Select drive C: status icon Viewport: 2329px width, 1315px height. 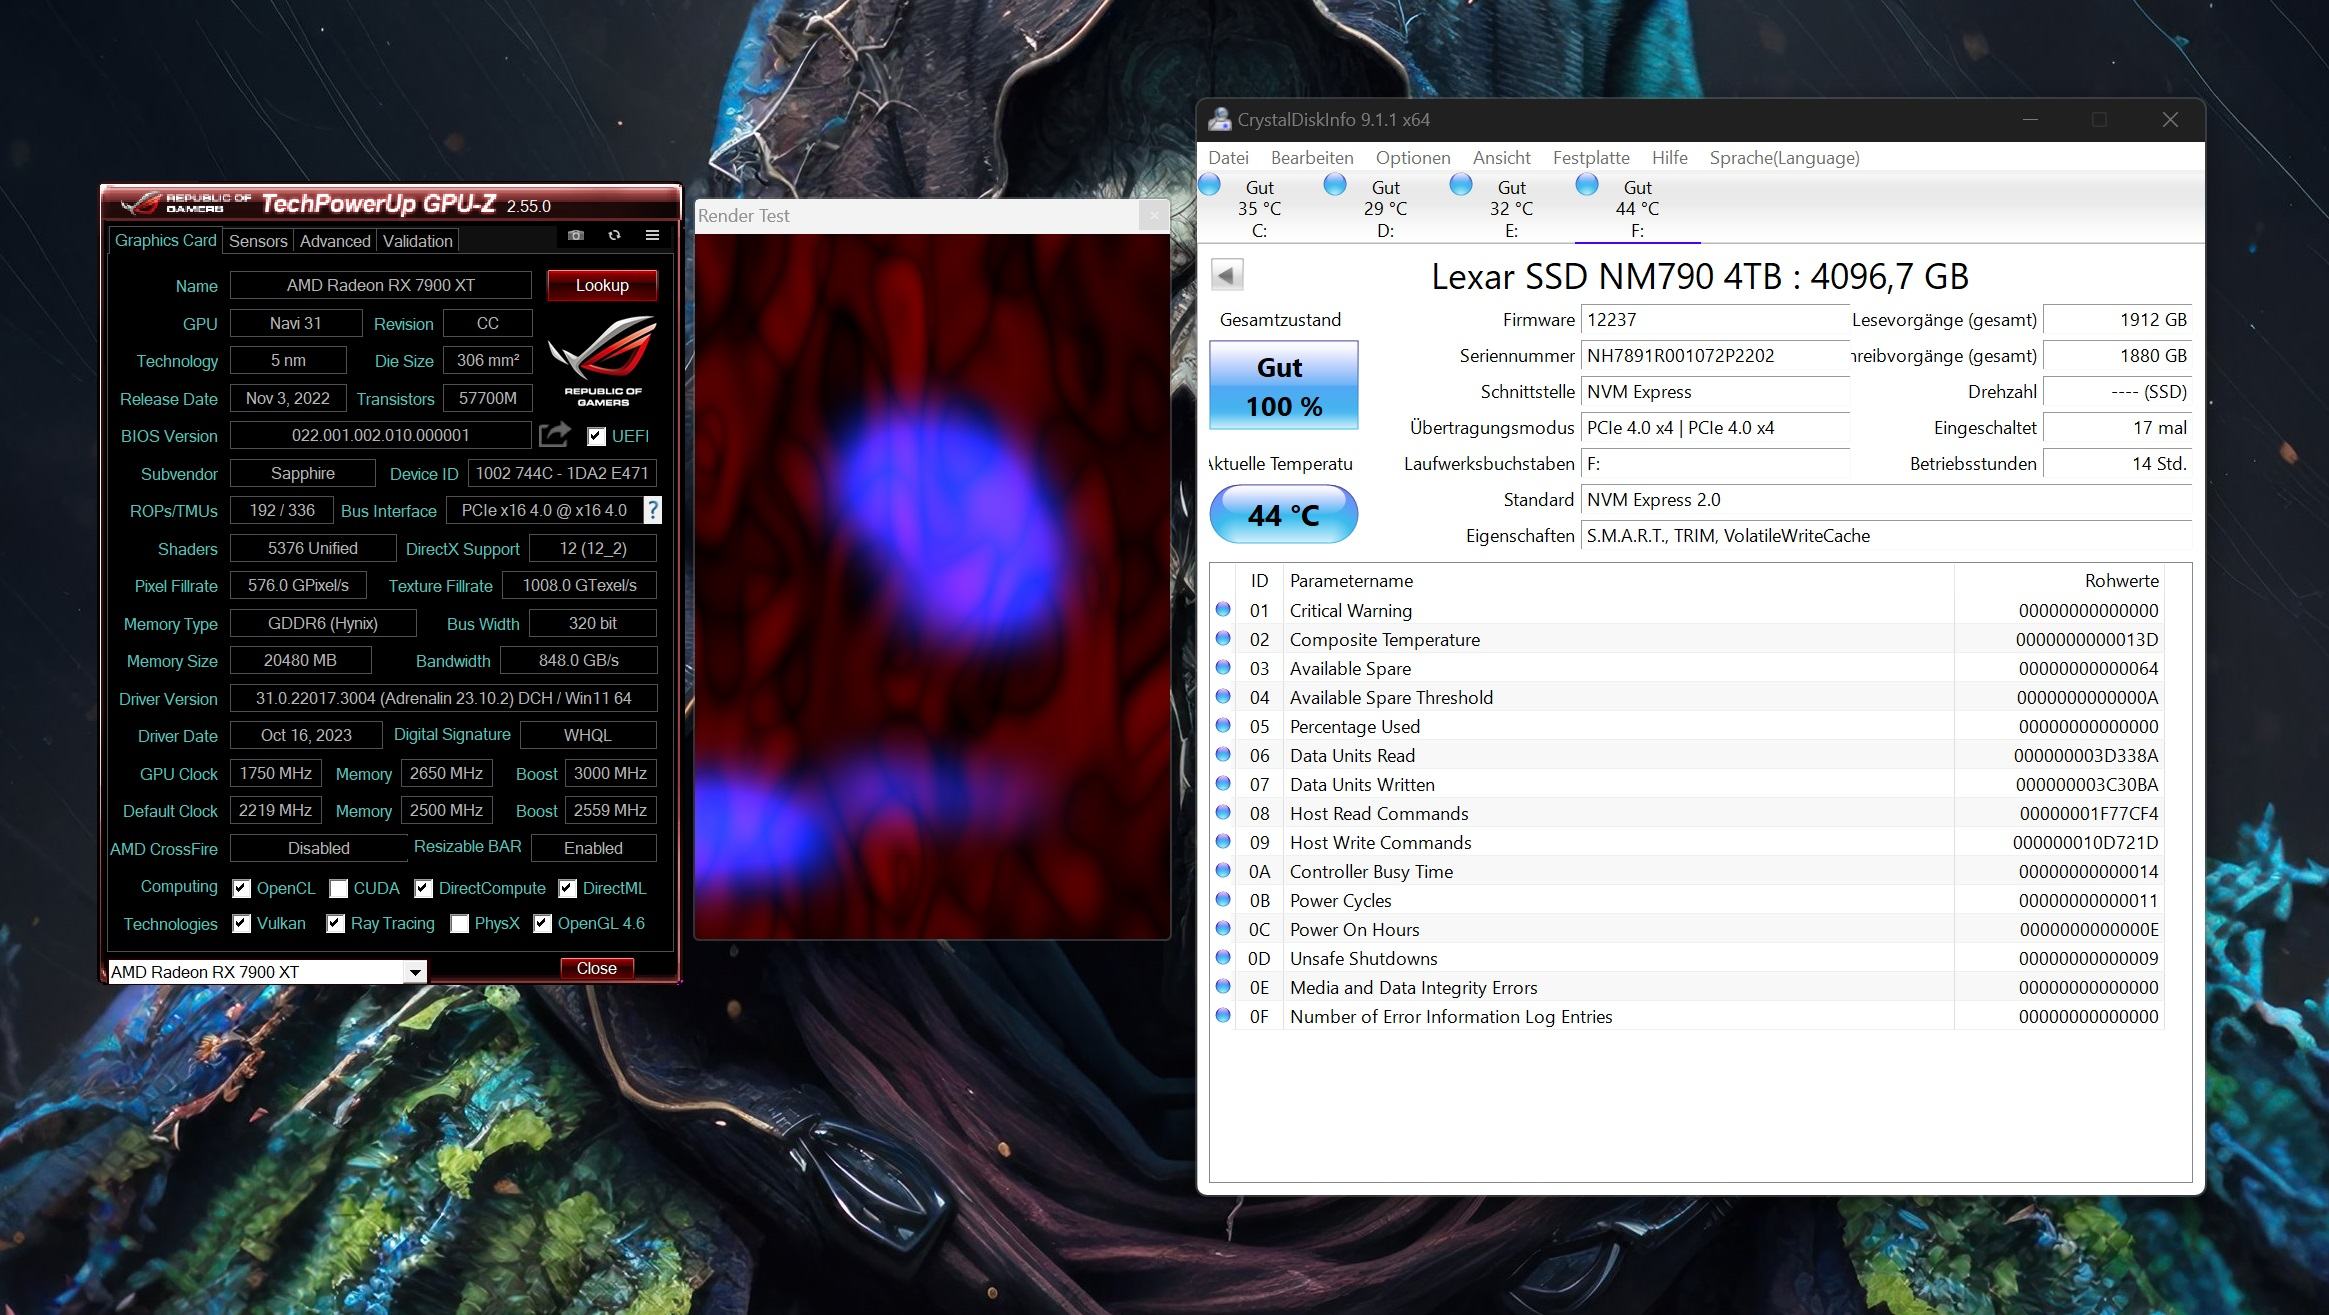[x=1210, y=185]
